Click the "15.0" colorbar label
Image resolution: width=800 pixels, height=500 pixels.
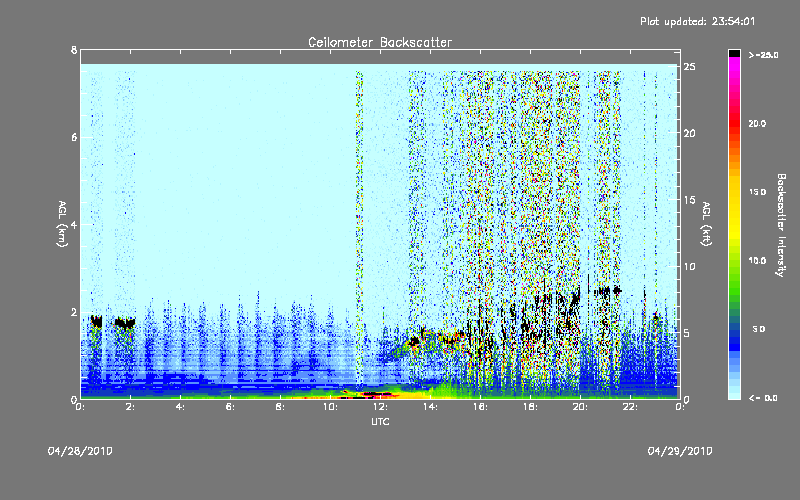(x=758, y=192)
